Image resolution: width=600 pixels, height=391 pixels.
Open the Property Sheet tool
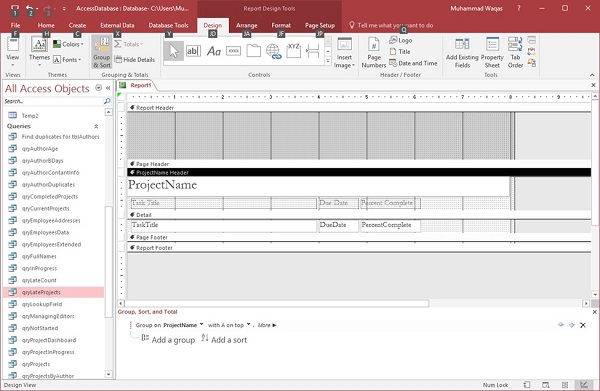(492, 53)
